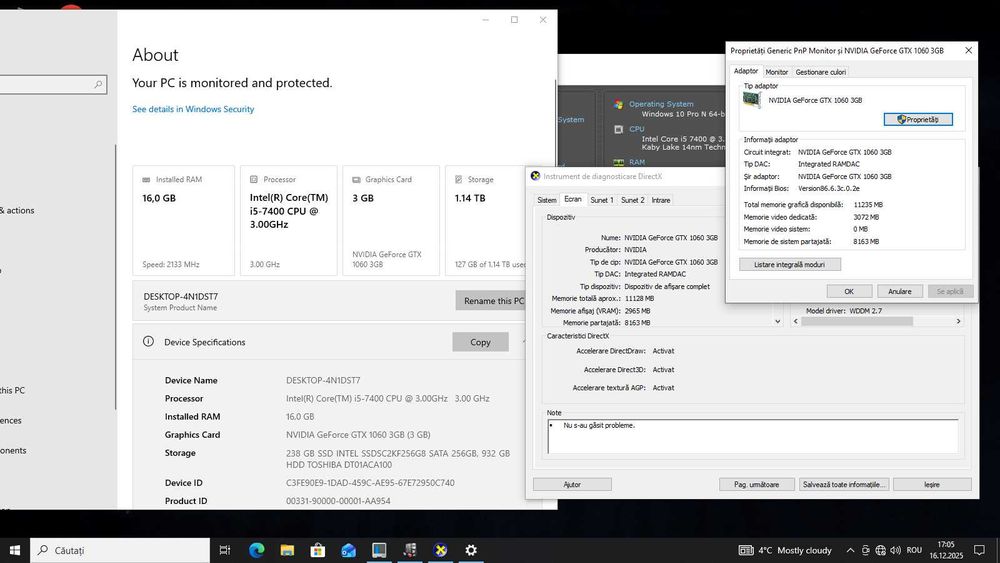Click the Settings sidebar vertical scrollbar
This screenshot has width=1000, height=563.
click(x=115, y=277)
